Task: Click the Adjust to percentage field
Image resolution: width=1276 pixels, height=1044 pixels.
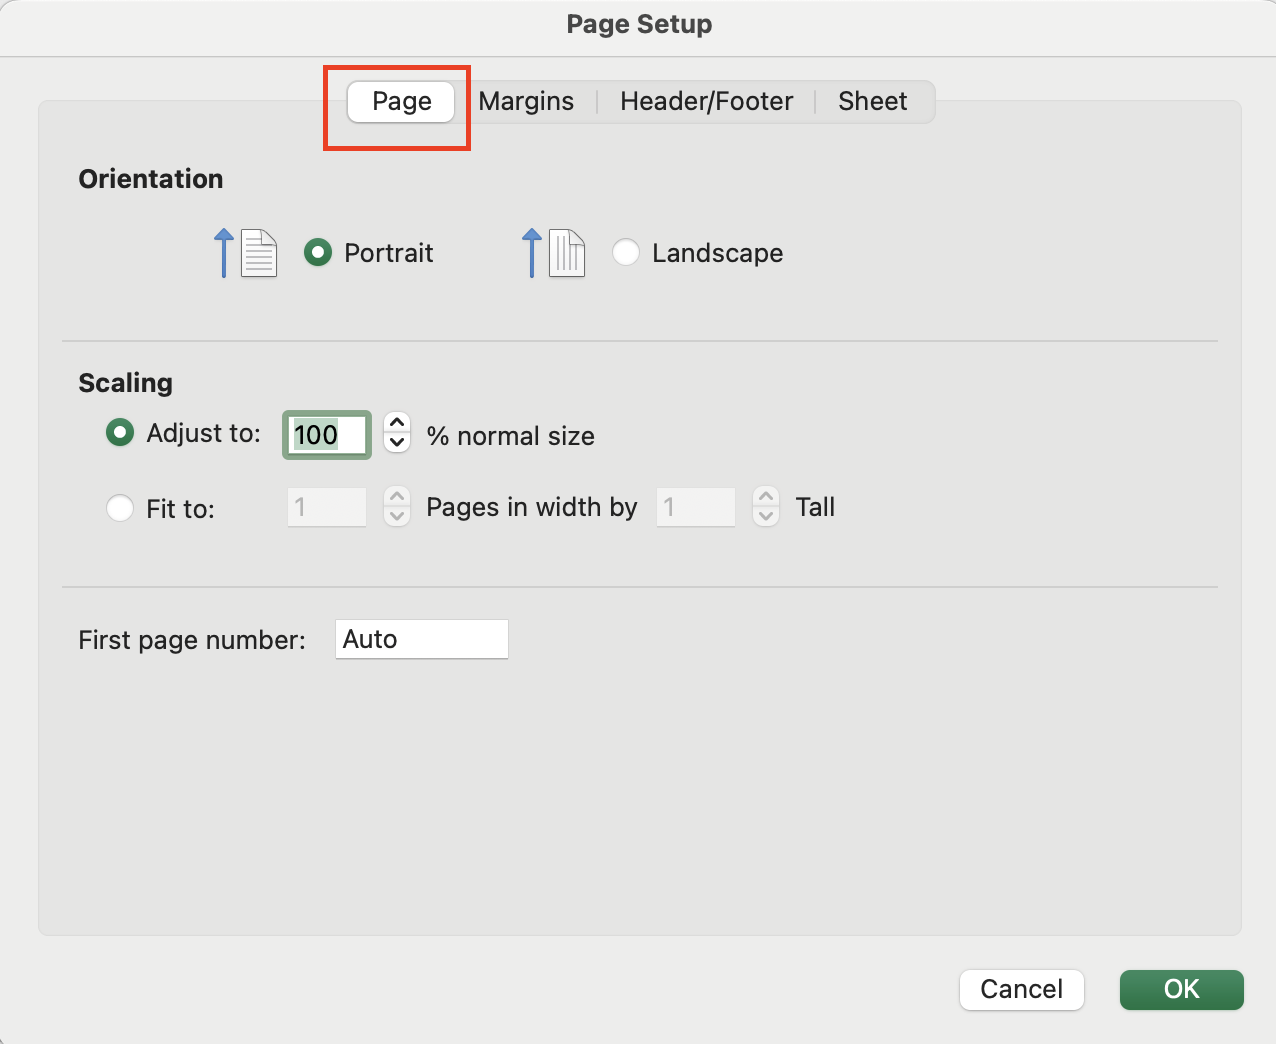Action: [327, 435]
